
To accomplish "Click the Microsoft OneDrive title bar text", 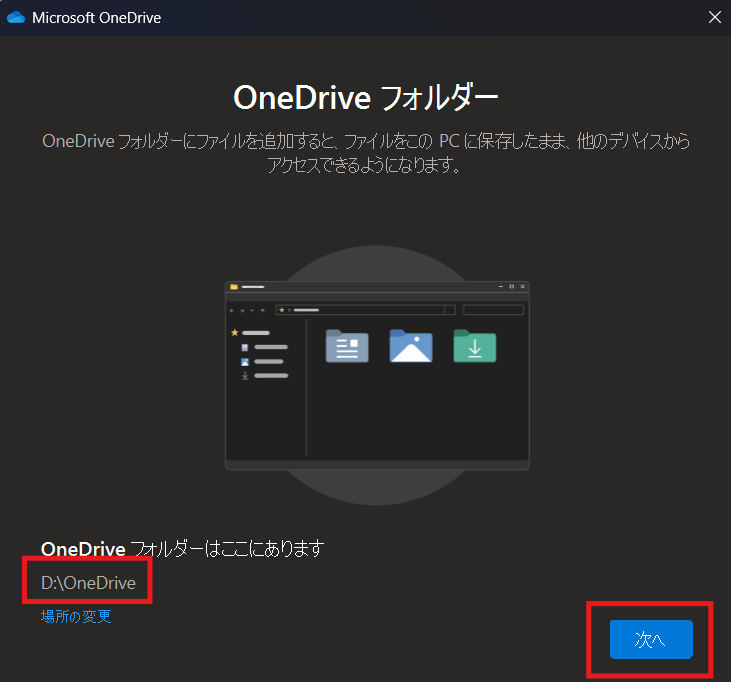I will point(97,18).
